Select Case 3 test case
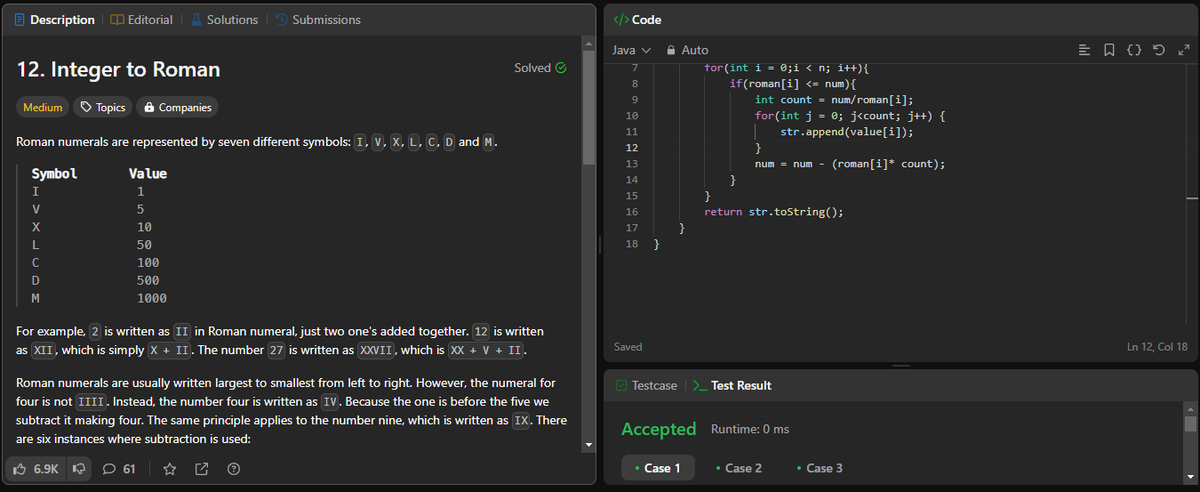This screenshot has height=492, width=1200. 820,468
